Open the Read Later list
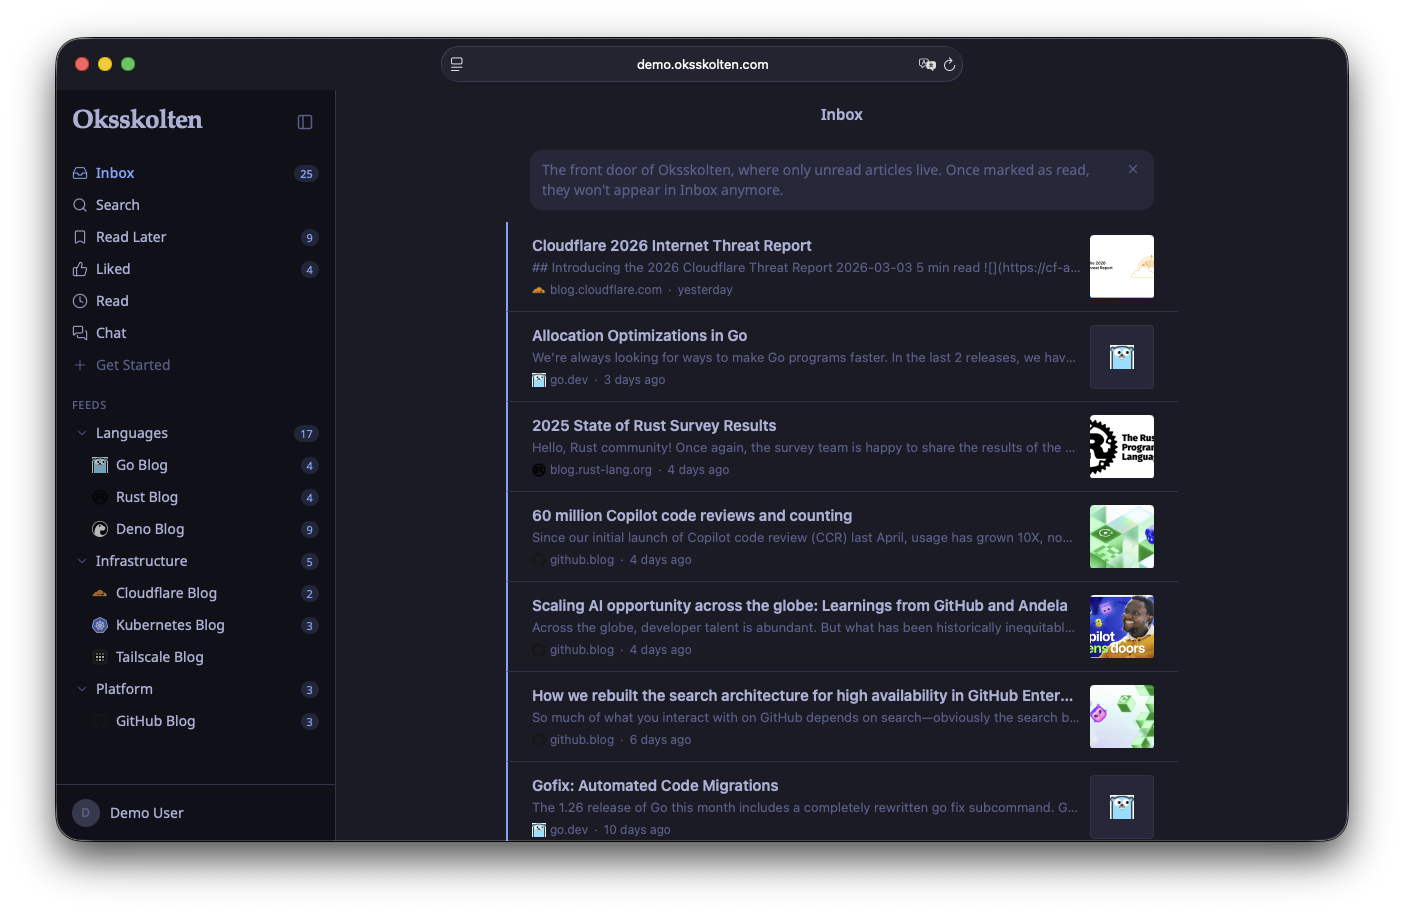1404x915 pixels. (130, 237)
